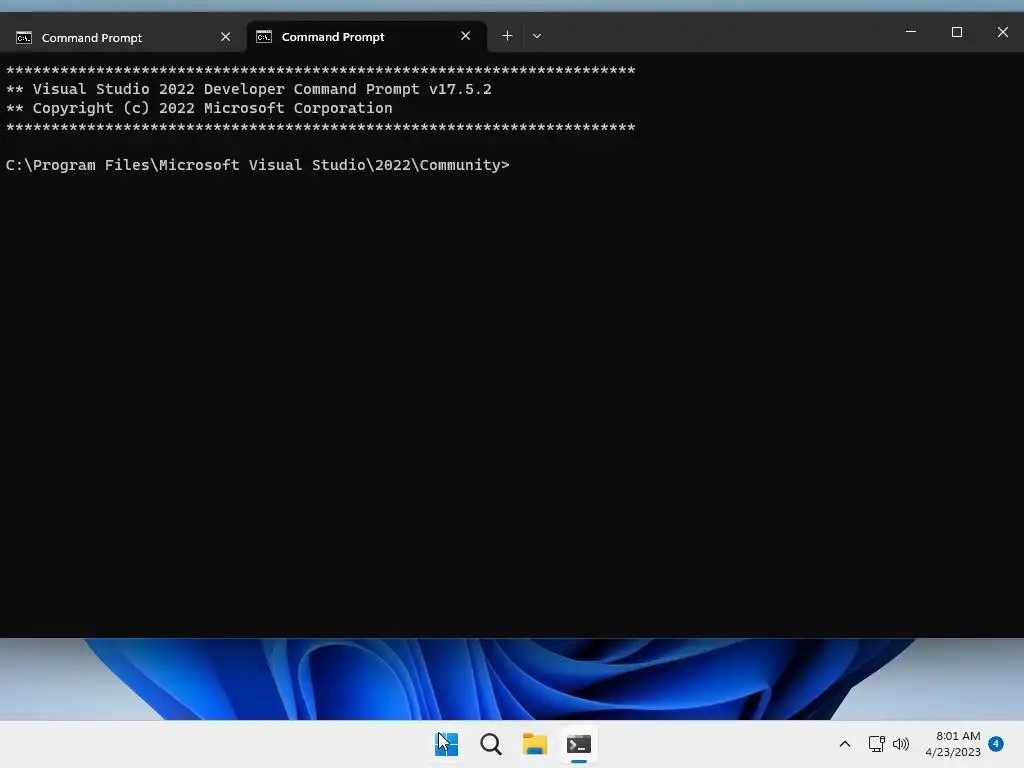Screen dimensions: 1024x768
Task: Switch to the first Command Prompt tab
Action: (x=123, y=37)
